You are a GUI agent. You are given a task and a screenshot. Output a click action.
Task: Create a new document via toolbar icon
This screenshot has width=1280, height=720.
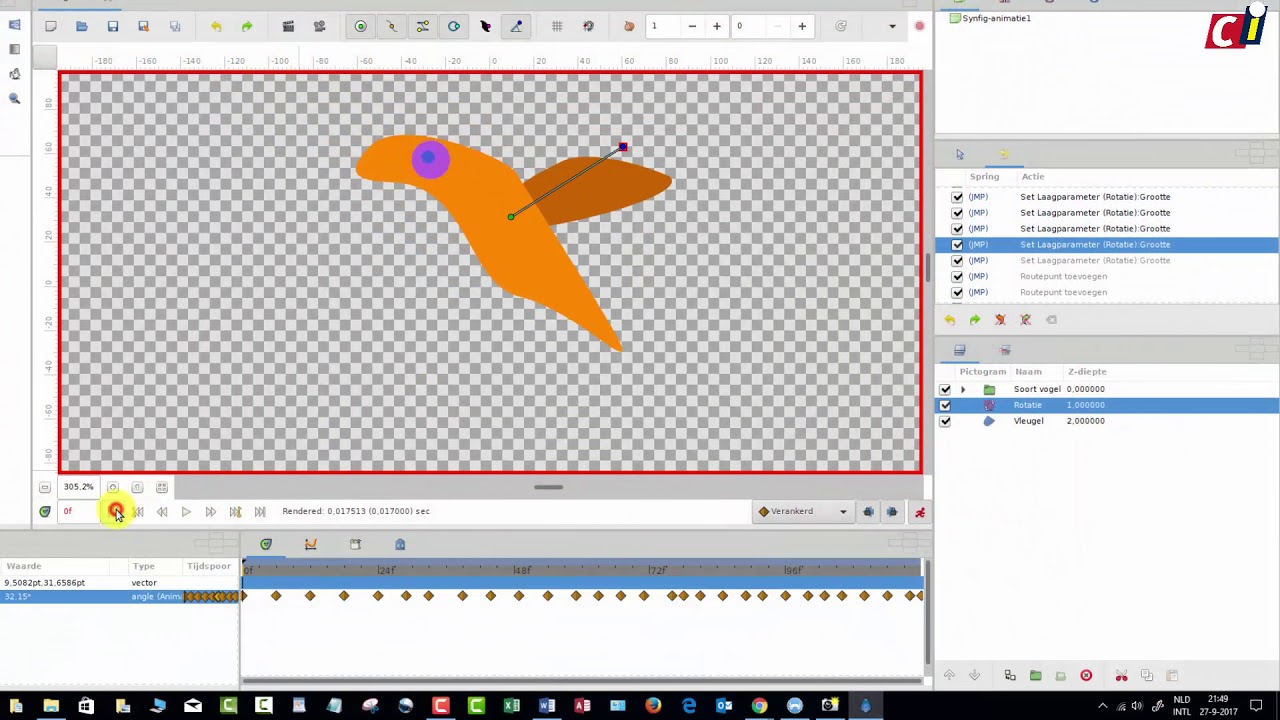tap(51, 26)
